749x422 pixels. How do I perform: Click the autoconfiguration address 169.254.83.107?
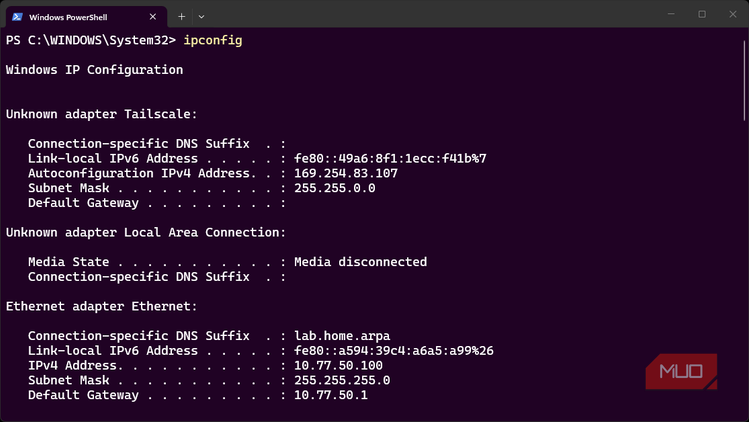tap(346, 173)
